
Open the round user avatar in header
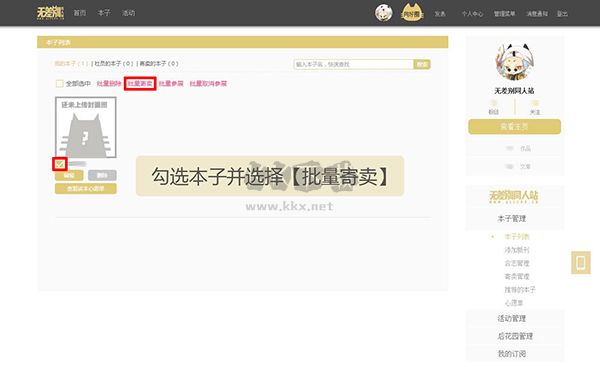[383, 13]
